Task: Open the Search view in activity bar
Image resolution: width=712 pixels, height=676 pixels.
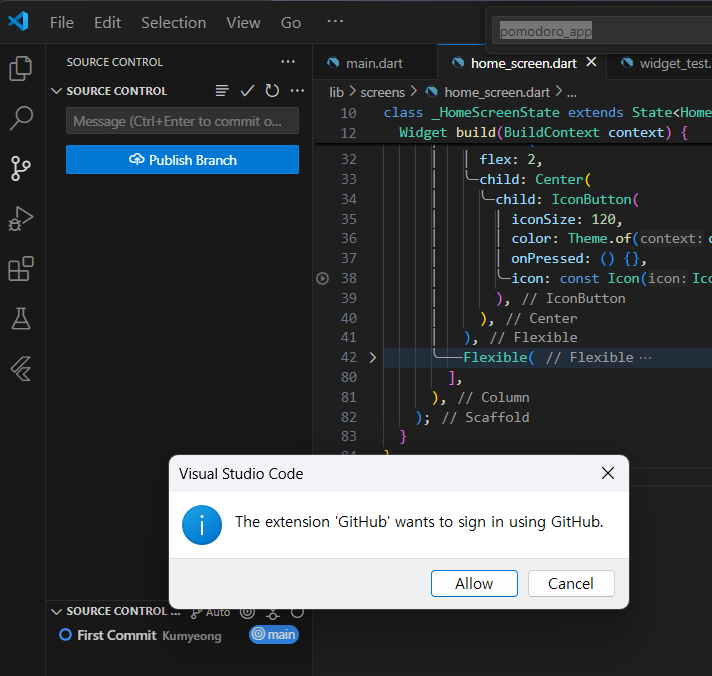Action: pyautogui.click(x=21, y=118)
